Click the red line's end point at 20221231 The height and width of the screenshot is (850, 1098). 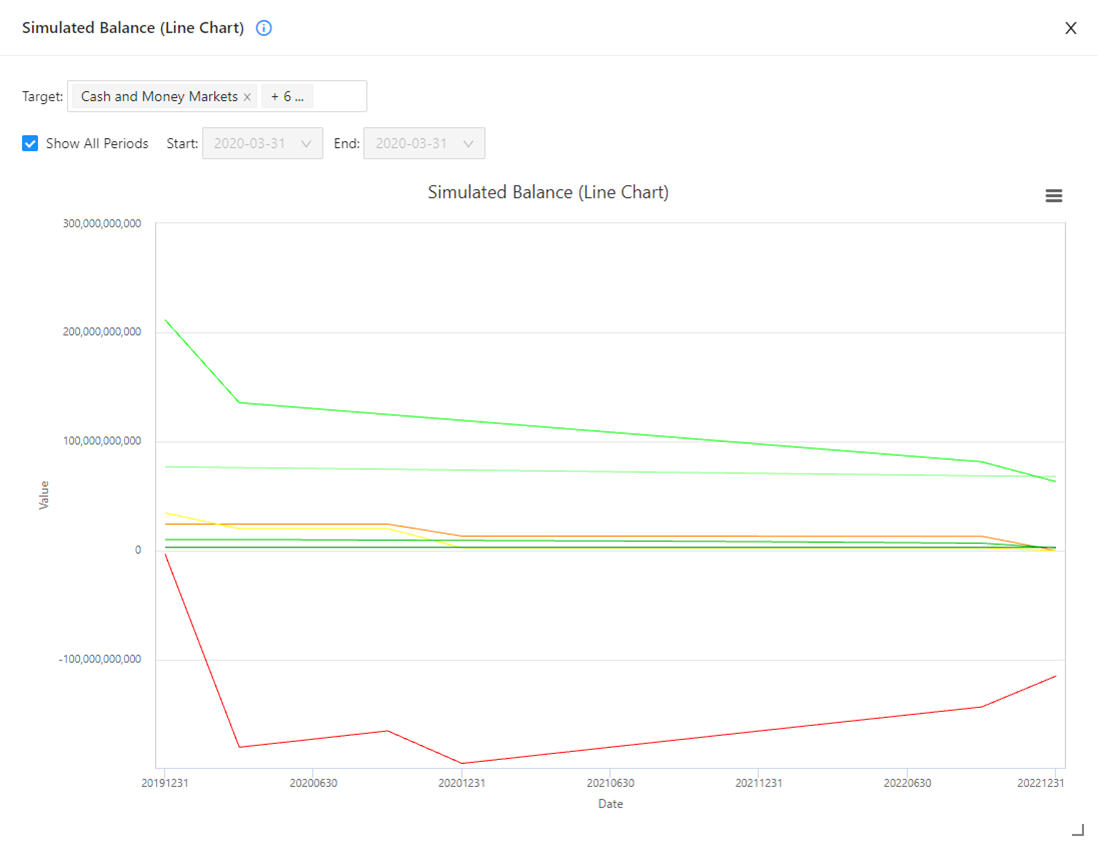click(1055, 677)
